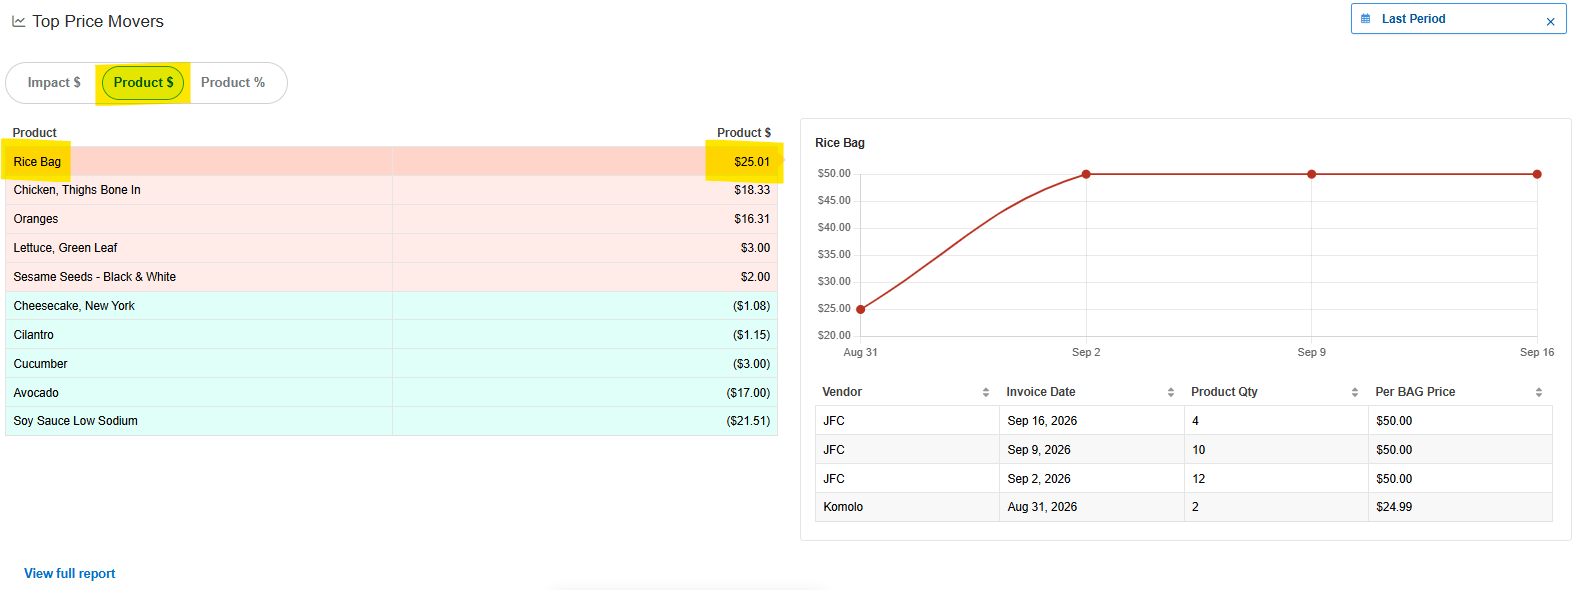
Task: Click the Sep 2 chart data point
Action: [x=1086, y=174]
